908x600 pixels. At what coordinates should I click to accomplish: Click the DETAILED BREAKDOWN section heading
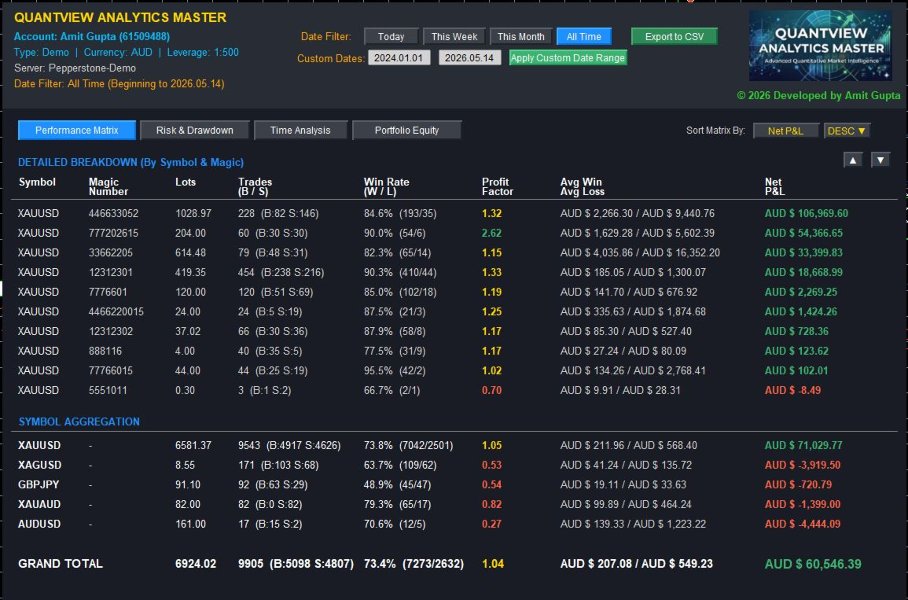coord(131,163)
